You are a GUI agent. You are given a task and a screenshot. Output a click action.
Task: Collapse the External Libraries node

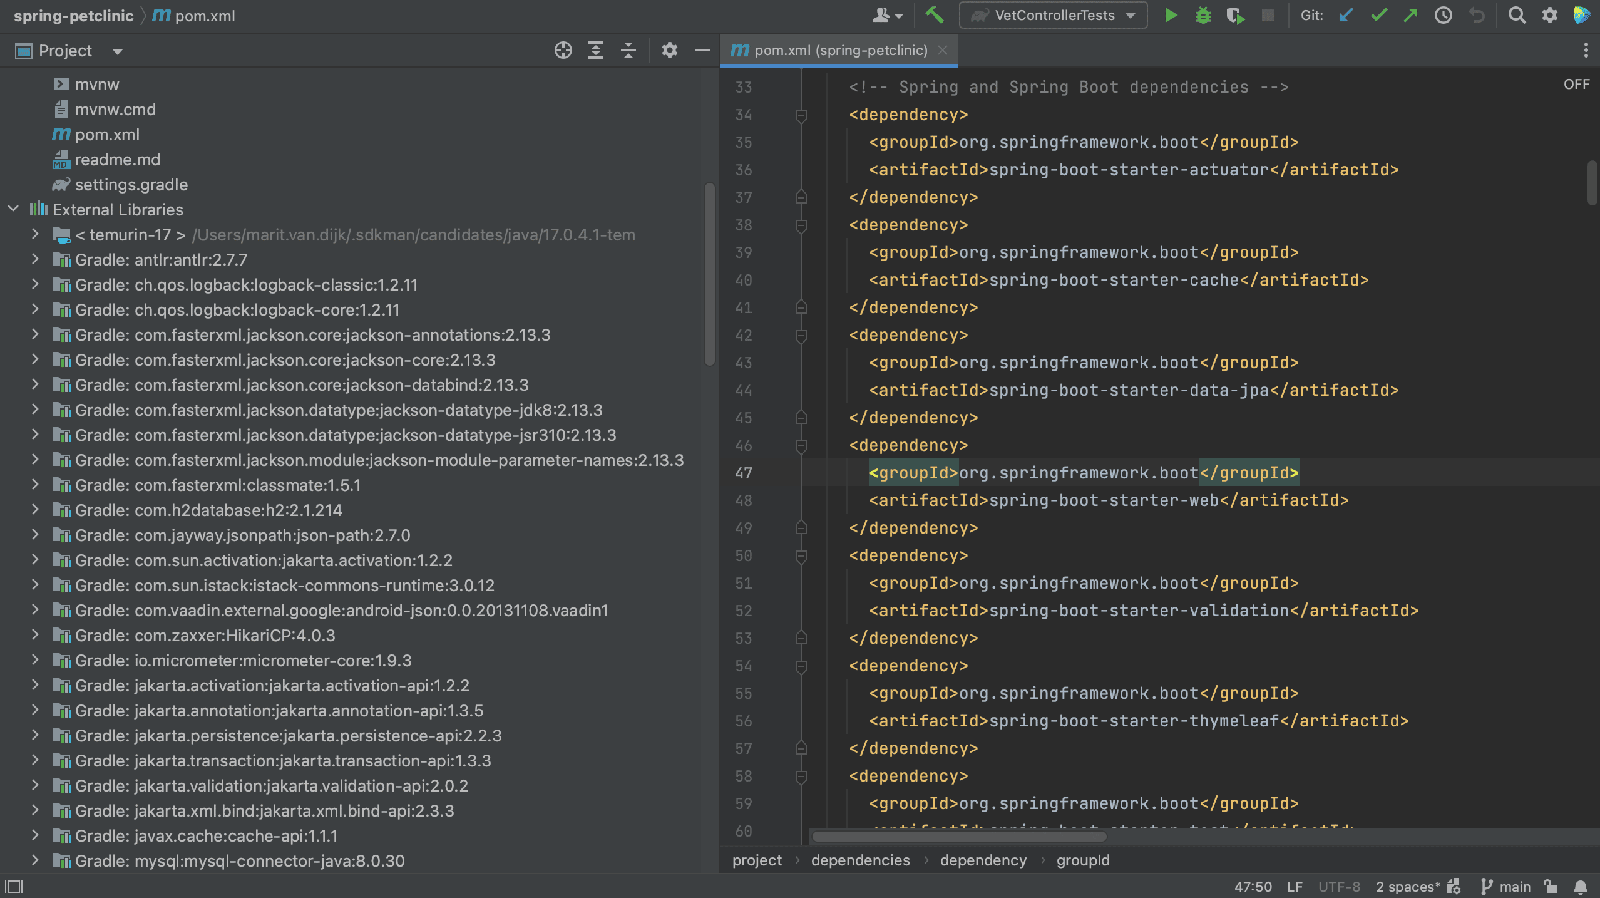click(13, 209)
